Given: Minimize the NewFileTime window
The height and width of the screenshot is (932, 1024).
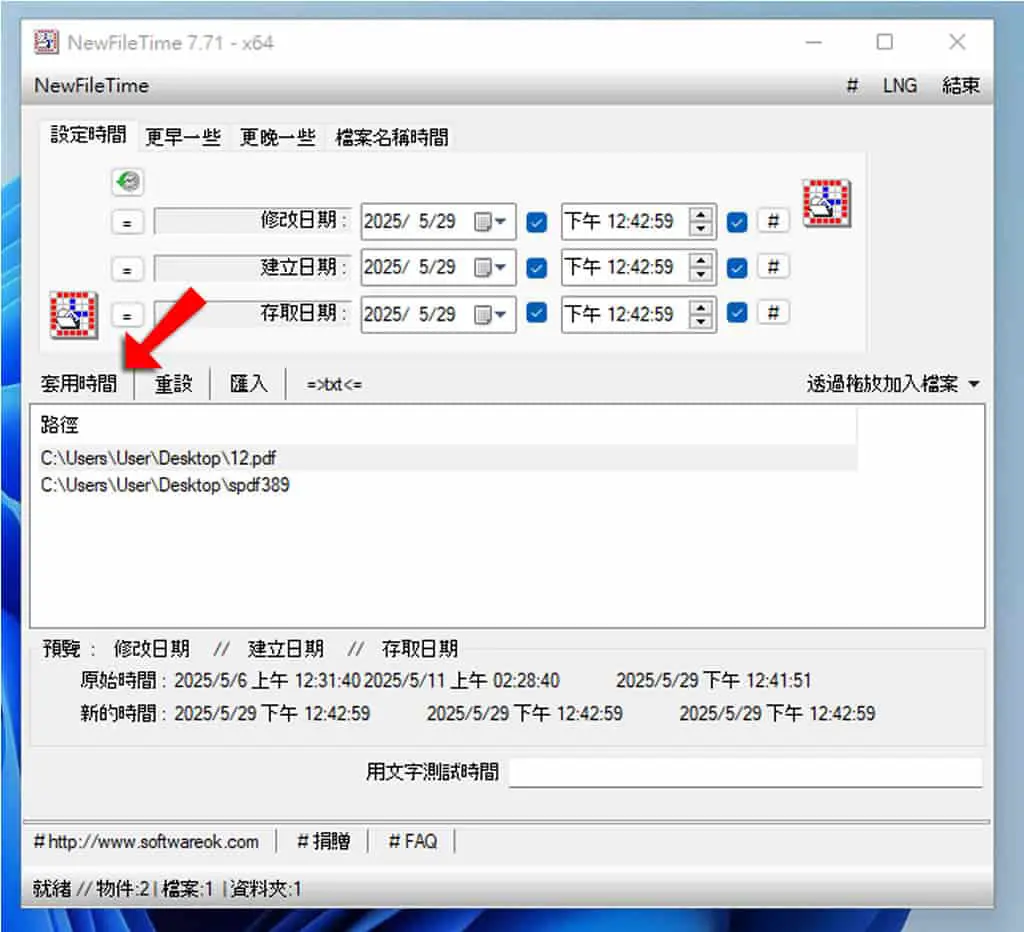Looking at the screenshot, I should click(x=814, y=42).
